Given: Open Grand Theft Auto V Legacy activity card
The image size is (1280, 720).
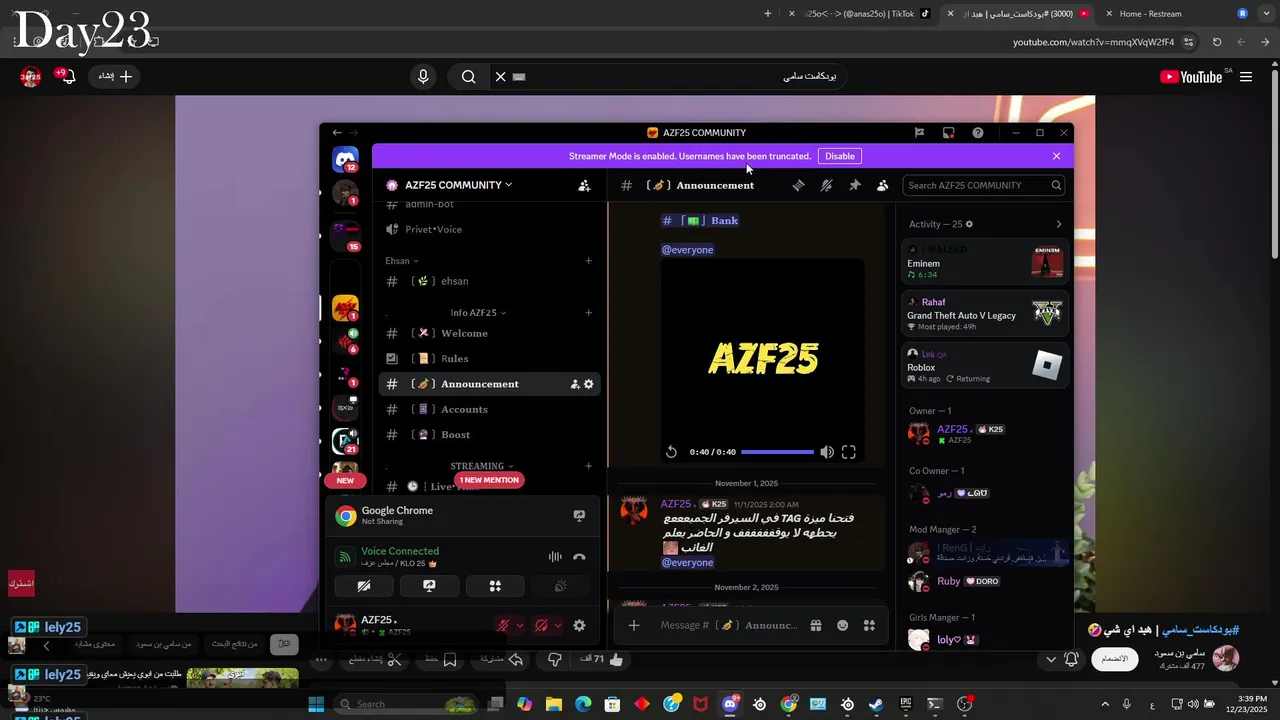Looking at the screenshot, I should point(985,314).
